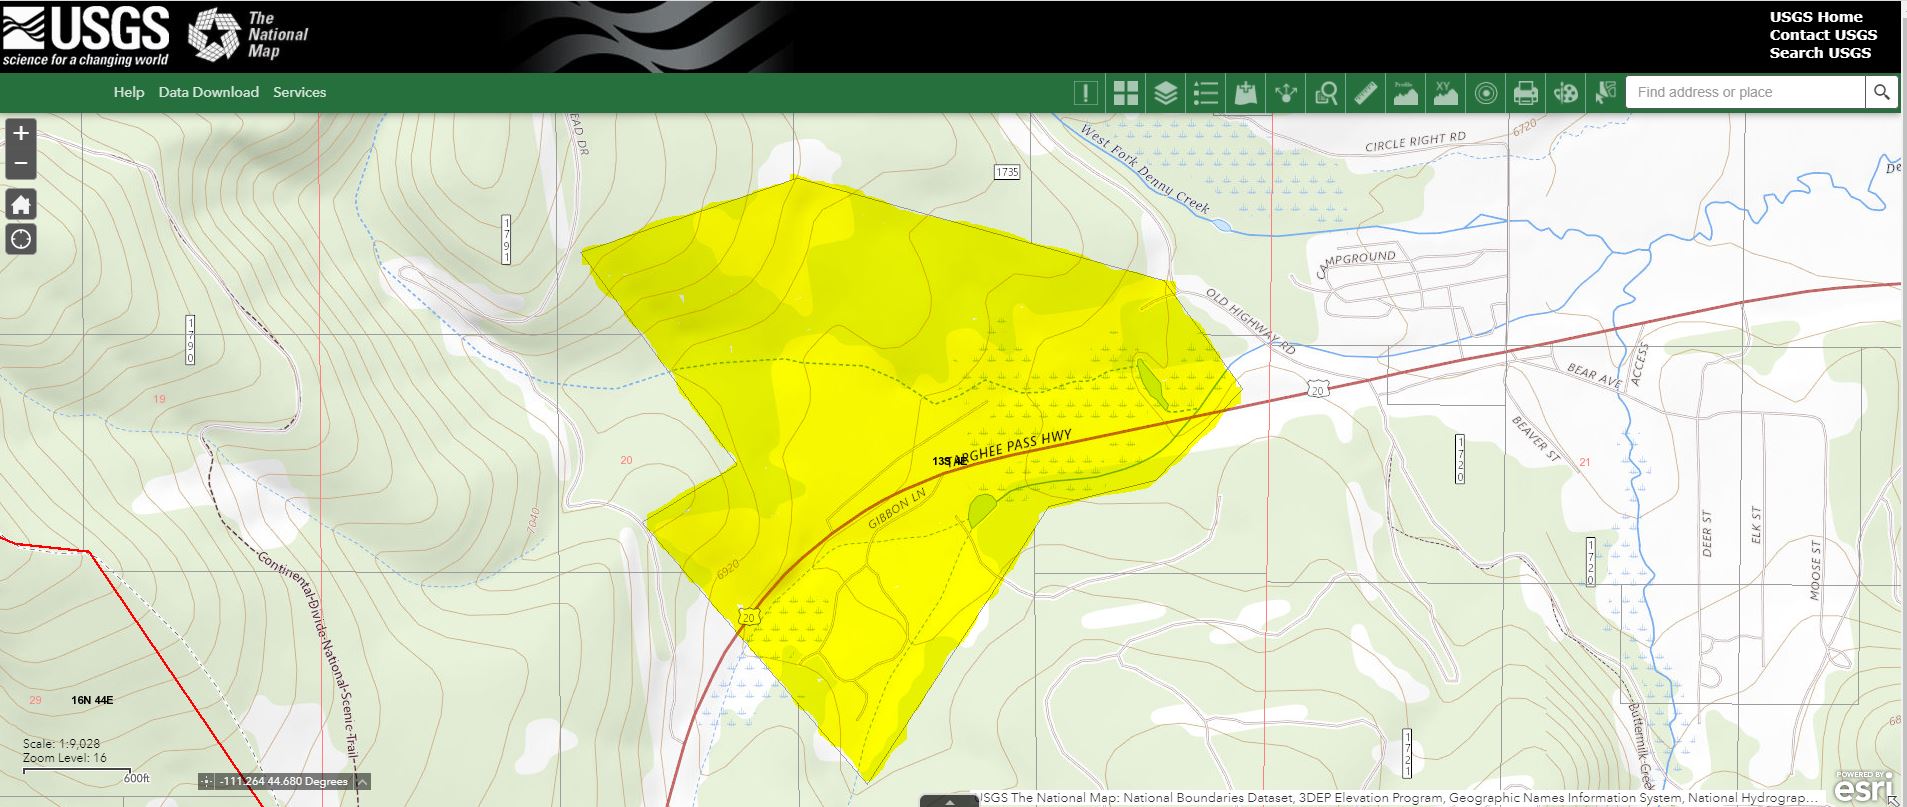Screen dimensions: 1907x807
Task: Click the 1721 road marker
Action: coord(1407,754)
